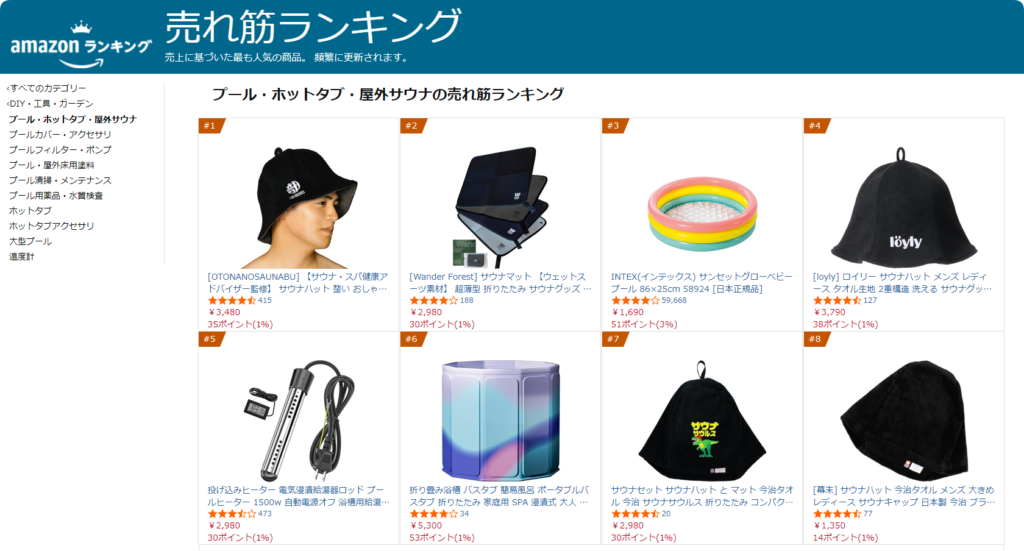Select プールフィルター・ポンプ category
1024x551 pixels.
pos(60,150)
